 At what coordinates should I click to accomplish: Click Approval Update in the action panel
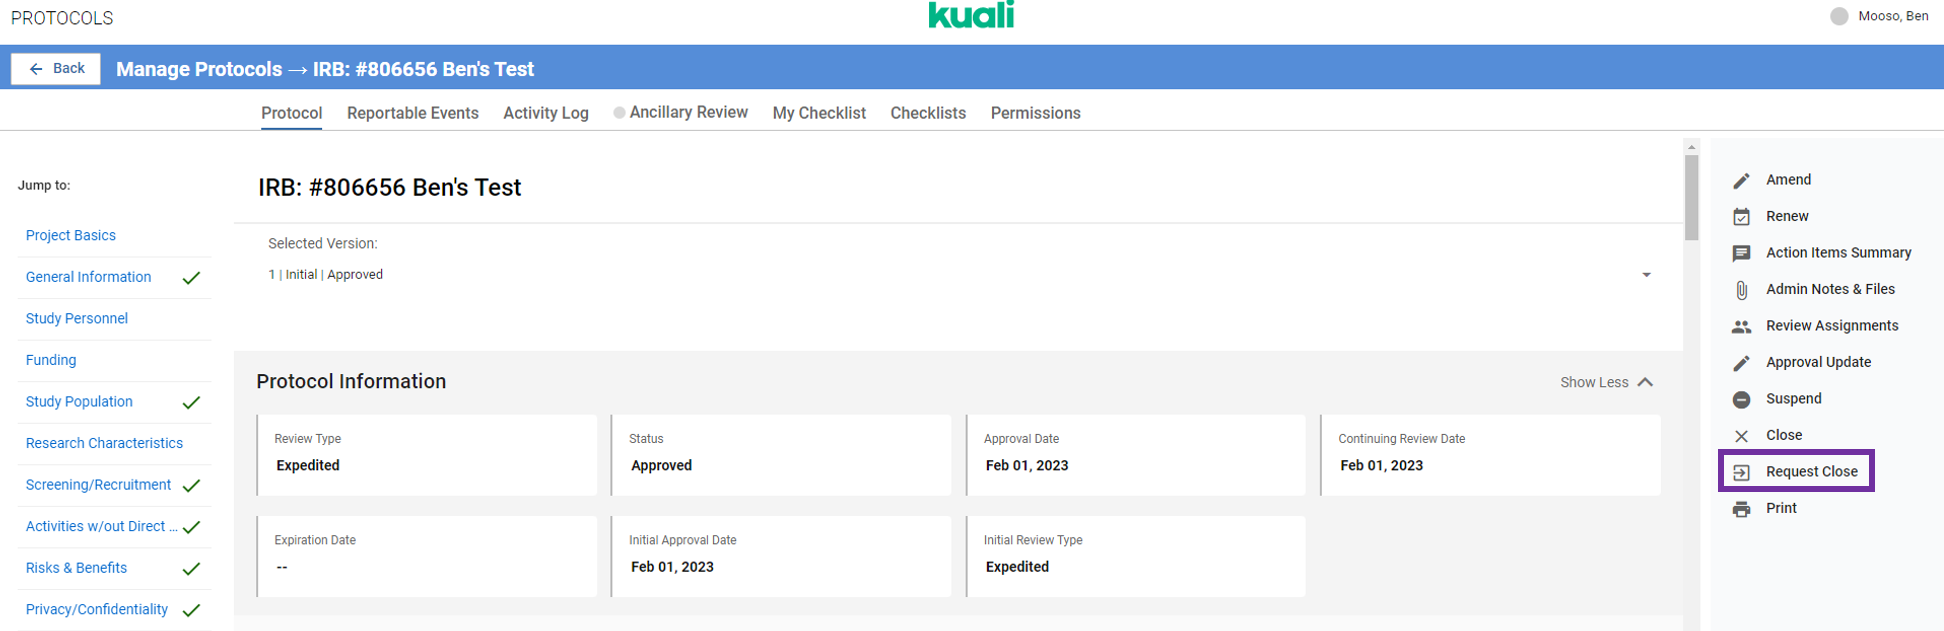[x=1817, y=362]
